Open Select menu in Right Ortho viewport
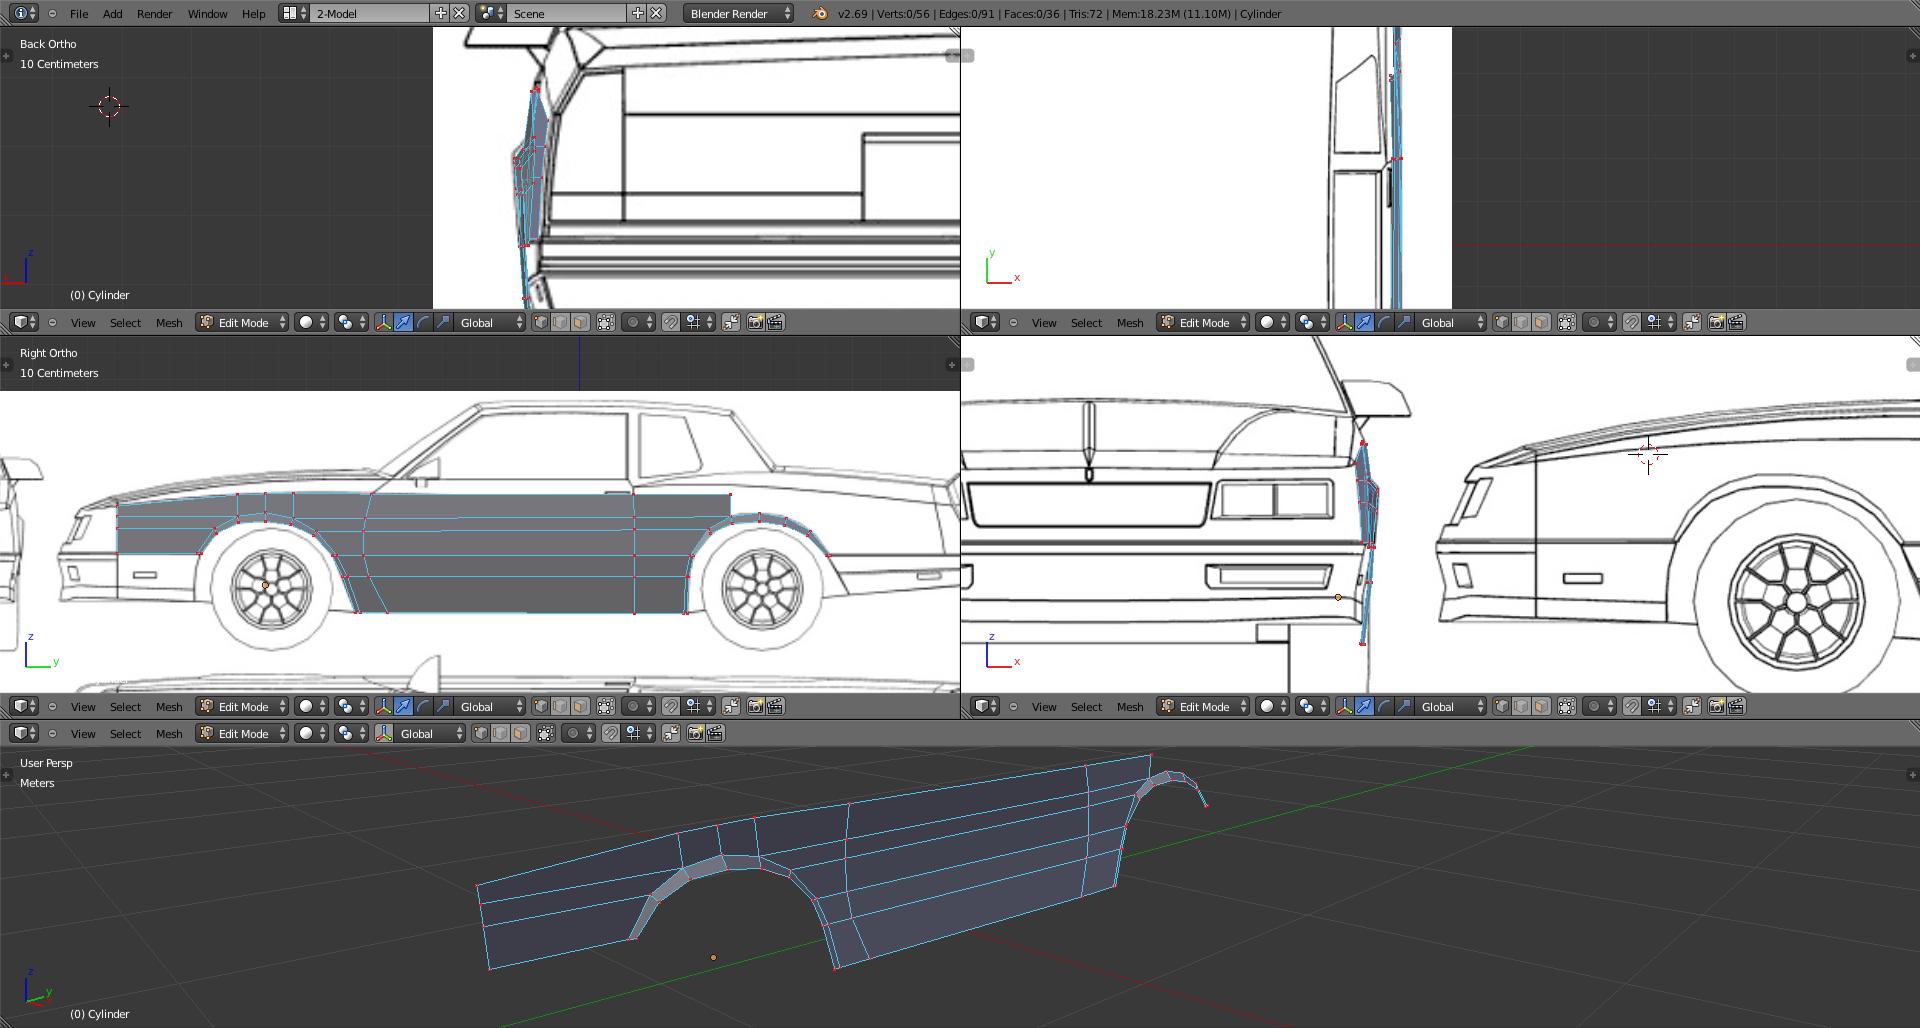The width and height of the screenshot is (1920, 1028). 126,707
